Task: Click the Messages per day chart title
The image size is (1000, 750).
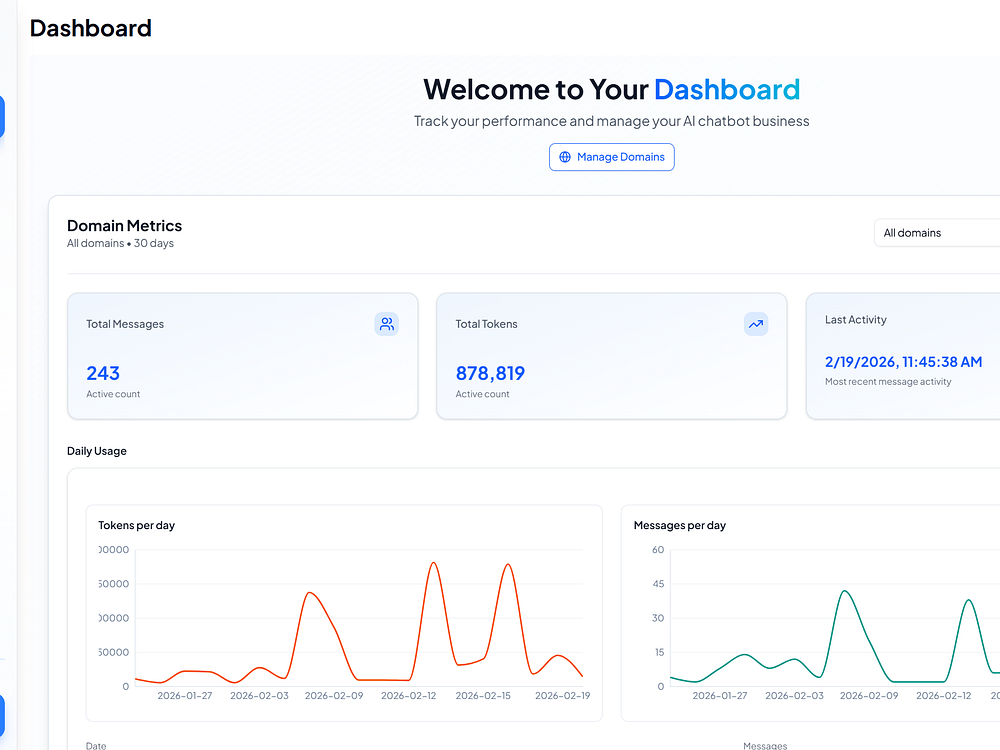Action: (x=680, y=526)
